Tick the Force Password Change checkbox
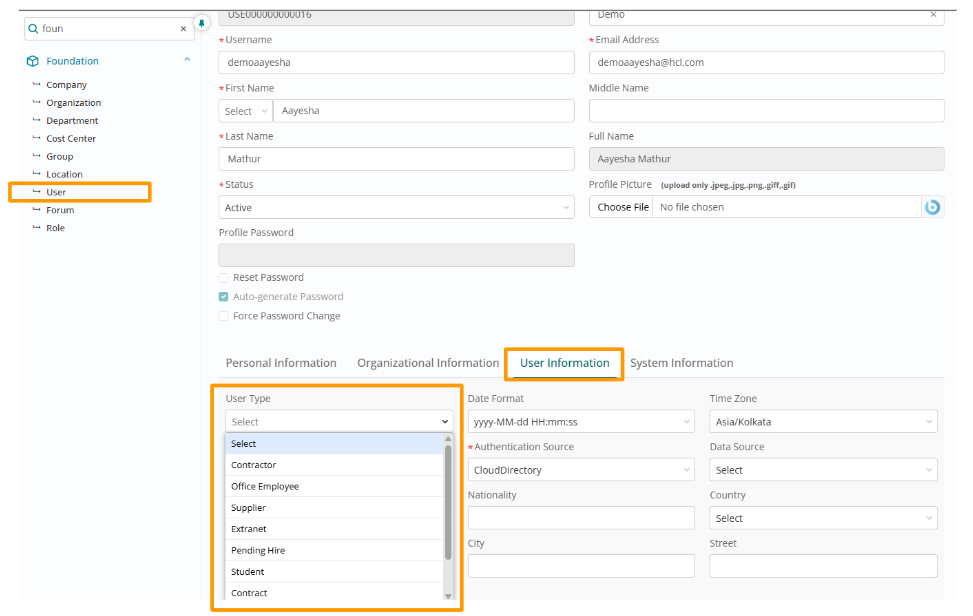 pyautogui.click(x=223, y=316)
